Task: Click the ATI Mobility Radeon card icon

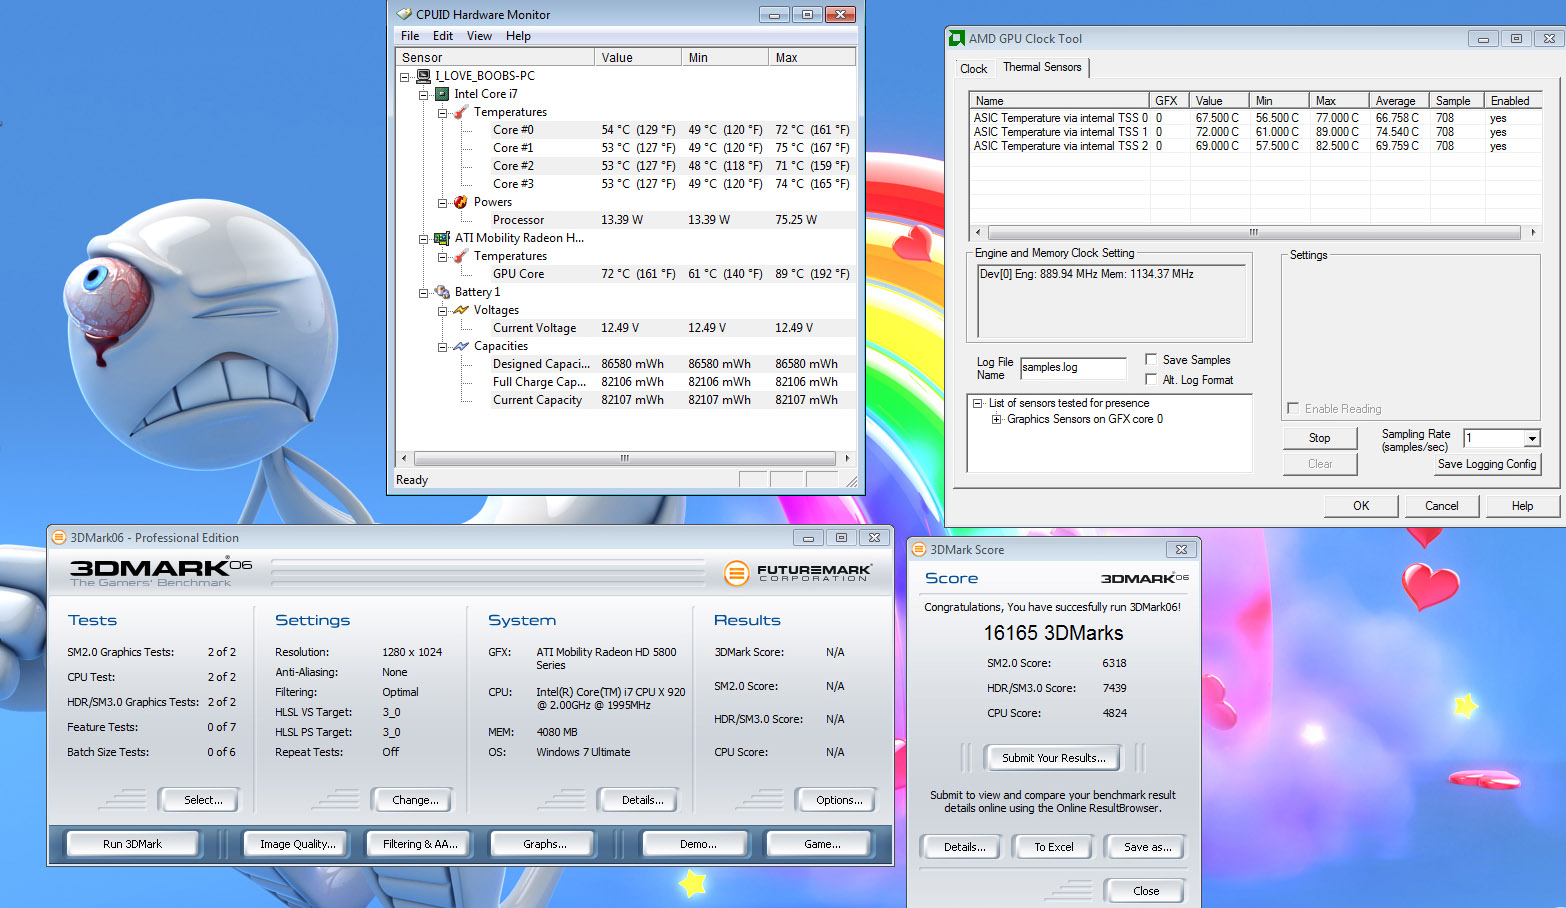Action: [442, 238]
